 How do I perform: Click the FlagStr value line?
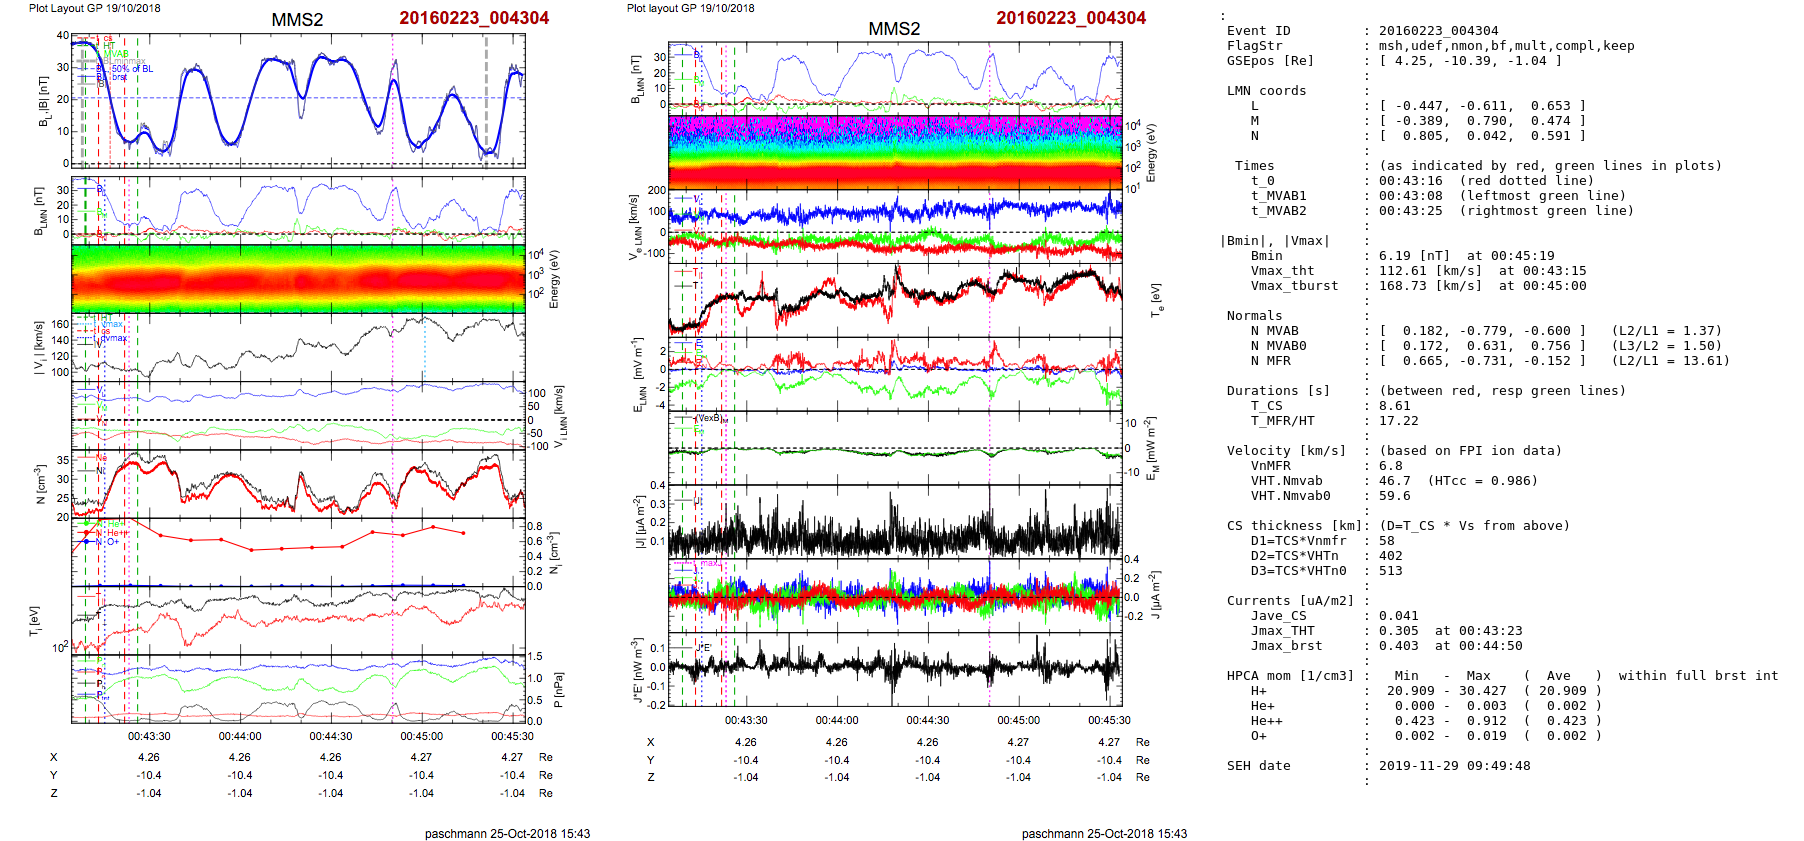click(1506, 46)
